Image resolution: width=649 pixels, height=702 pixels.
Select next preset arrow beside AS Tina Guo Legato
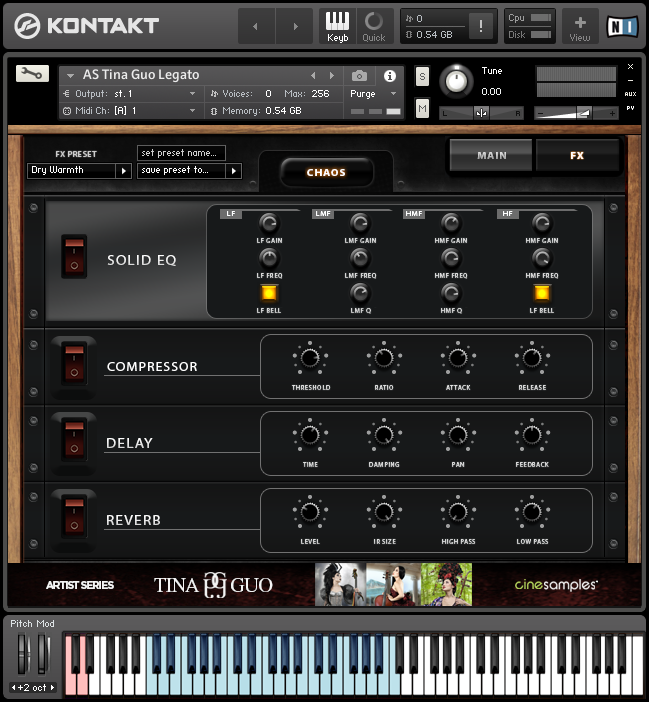(332, 76)
